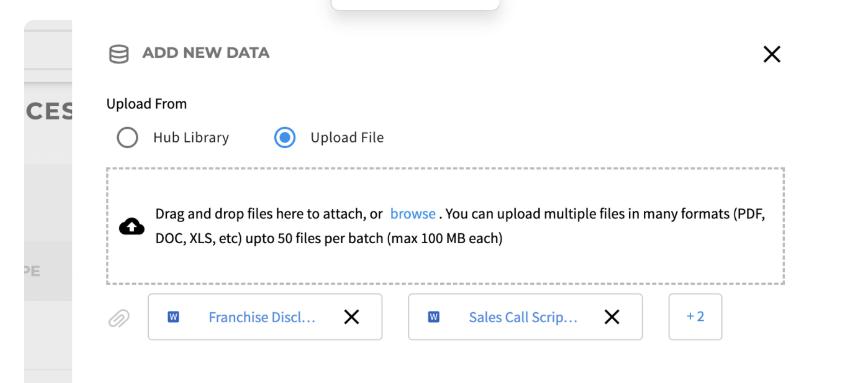Open the Franchise Discl… file name link

[262, 317]
